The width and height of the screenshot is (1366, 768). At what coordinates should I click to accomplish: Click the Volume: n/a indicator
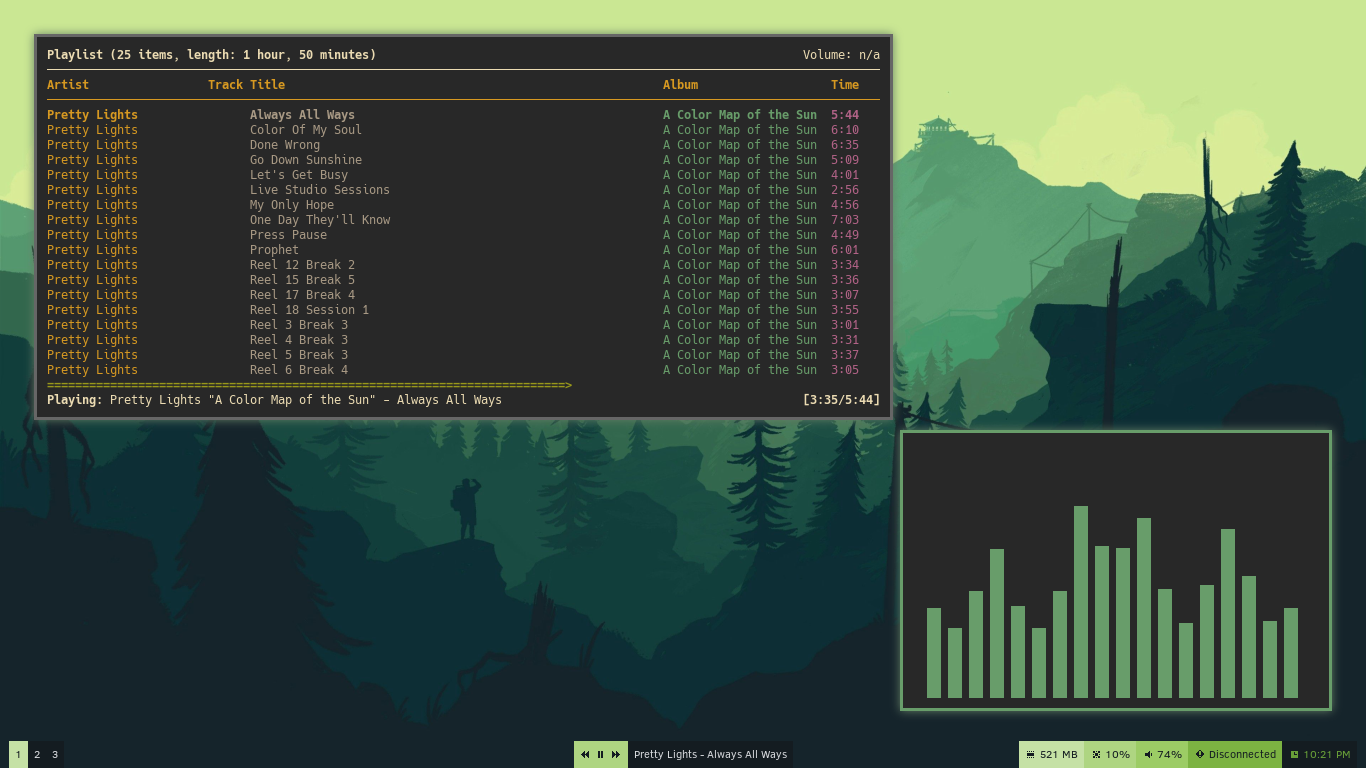(x=841, y=55)
